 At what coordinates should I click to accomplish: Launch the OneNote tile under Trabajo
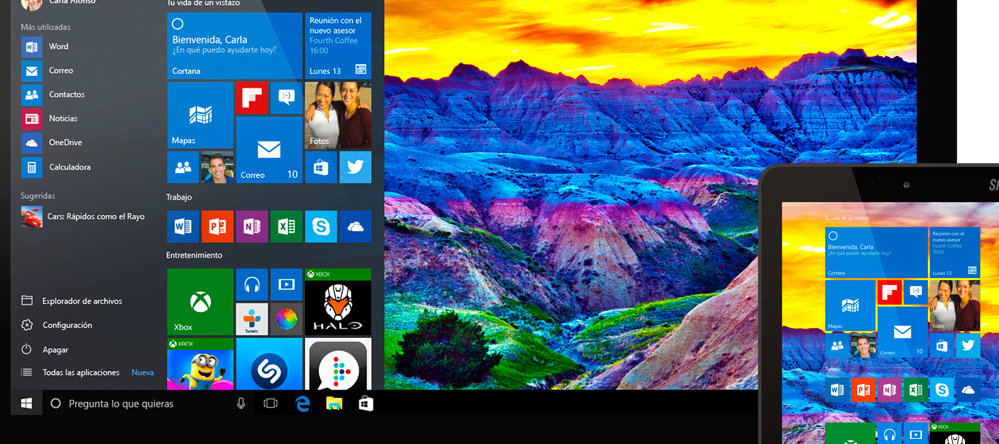tap(252, 226)
